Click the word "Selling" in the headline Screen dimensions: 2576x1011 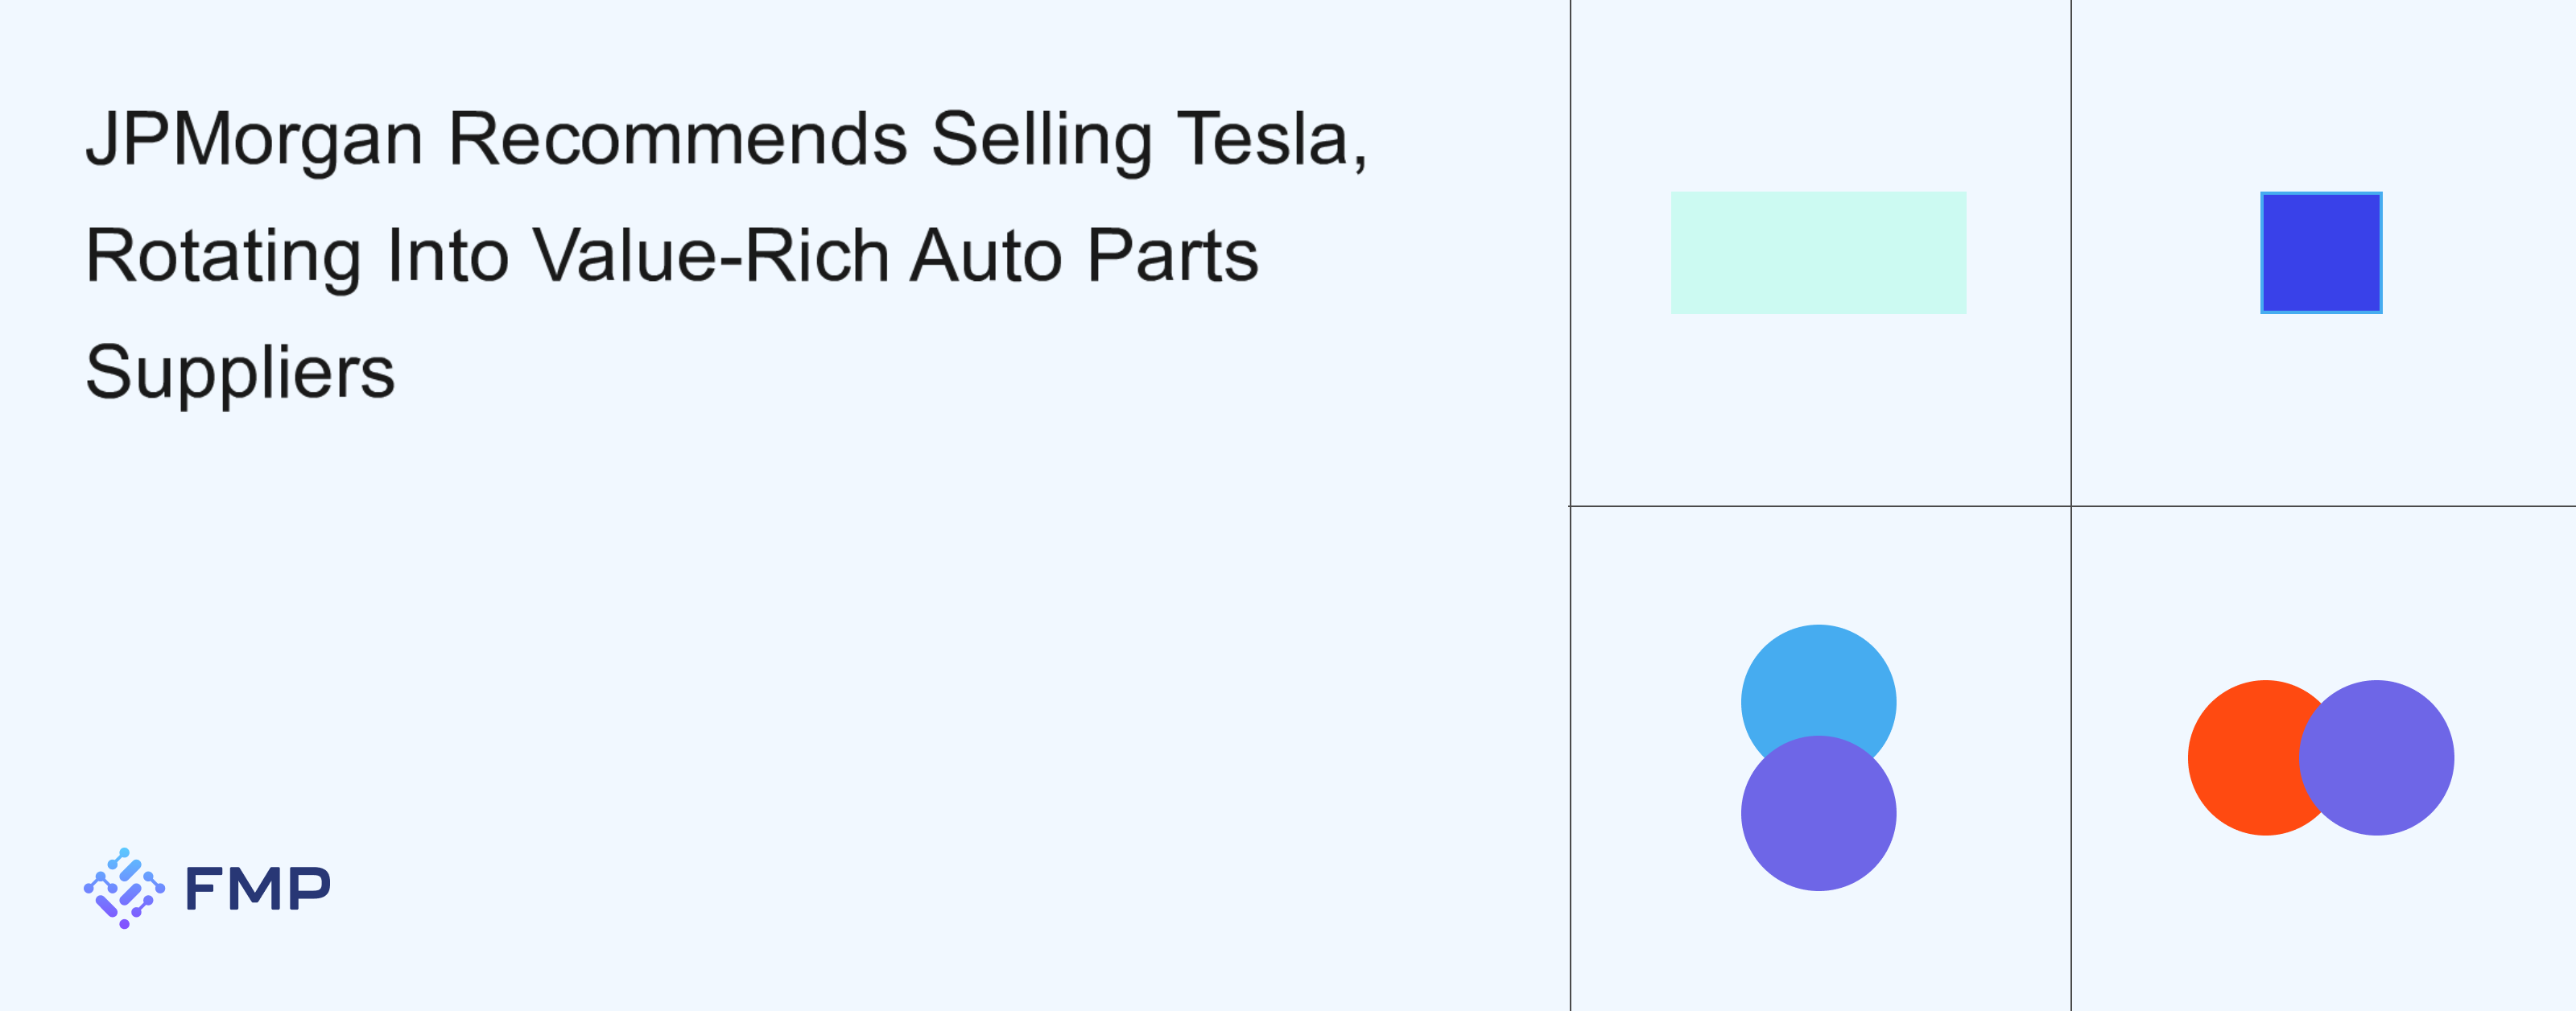[x=1041, y=140]
